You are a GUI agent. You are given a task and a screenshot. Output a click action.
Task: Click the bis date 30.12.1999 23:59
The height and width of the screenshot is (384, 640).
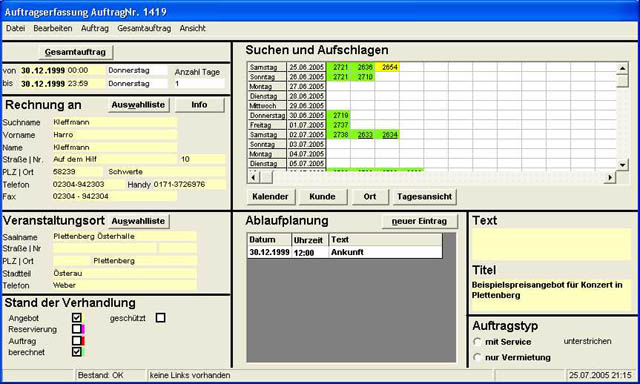pos(63,84)
